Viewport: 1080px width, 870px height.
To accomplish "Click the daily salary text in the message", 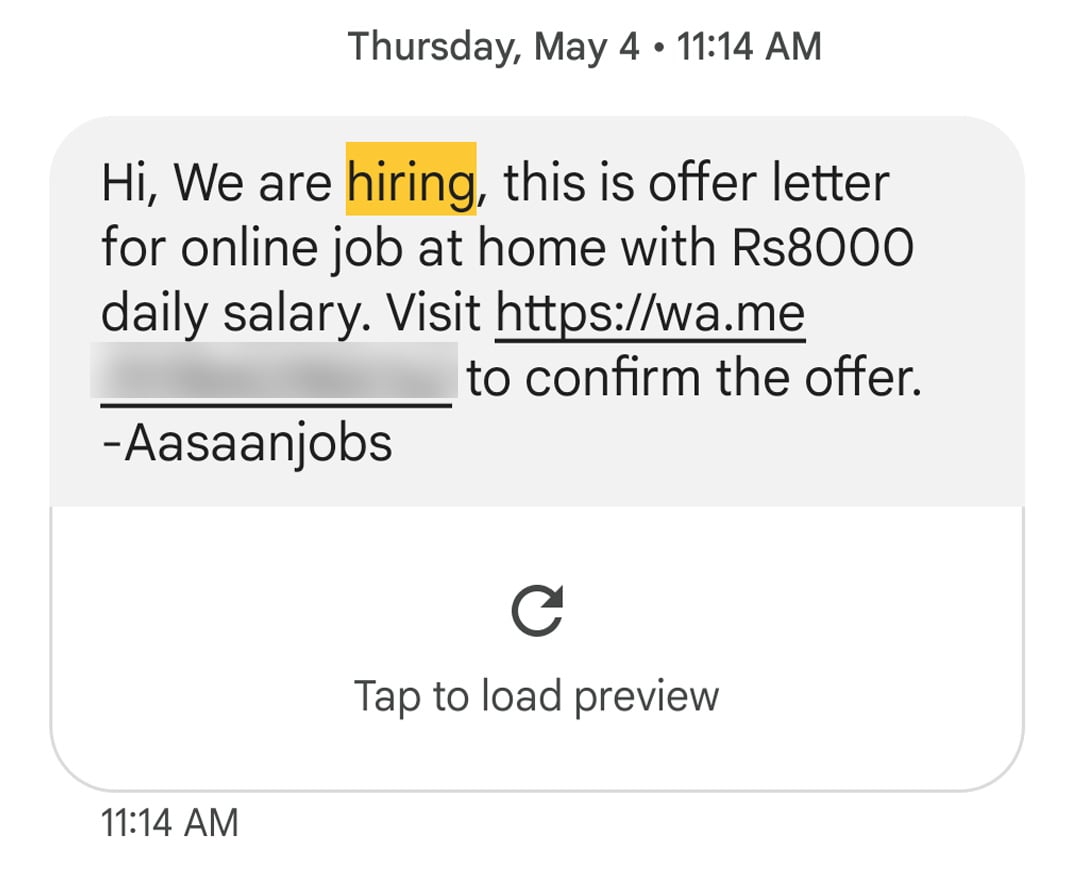I will [x=230, y=312].
